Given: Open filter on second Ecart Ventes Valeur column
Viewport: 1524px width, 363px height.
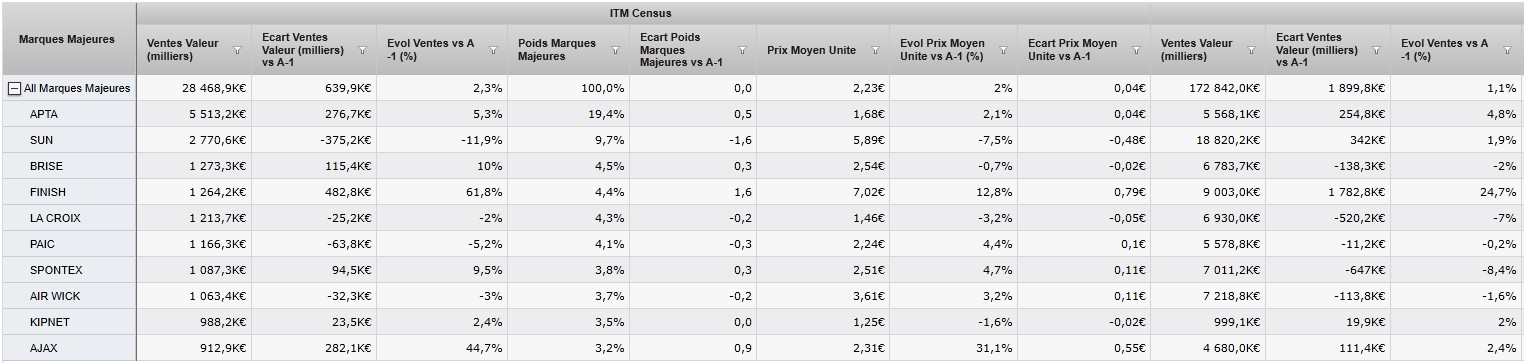Looking at the screenshot, I should (x=1377, y=50).
